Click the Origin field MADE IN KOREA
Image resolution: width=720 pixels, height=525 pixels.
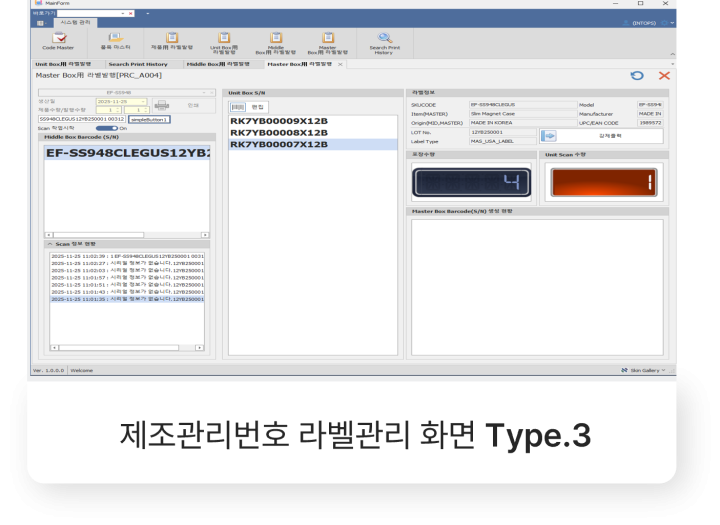(x=523, y=123)
